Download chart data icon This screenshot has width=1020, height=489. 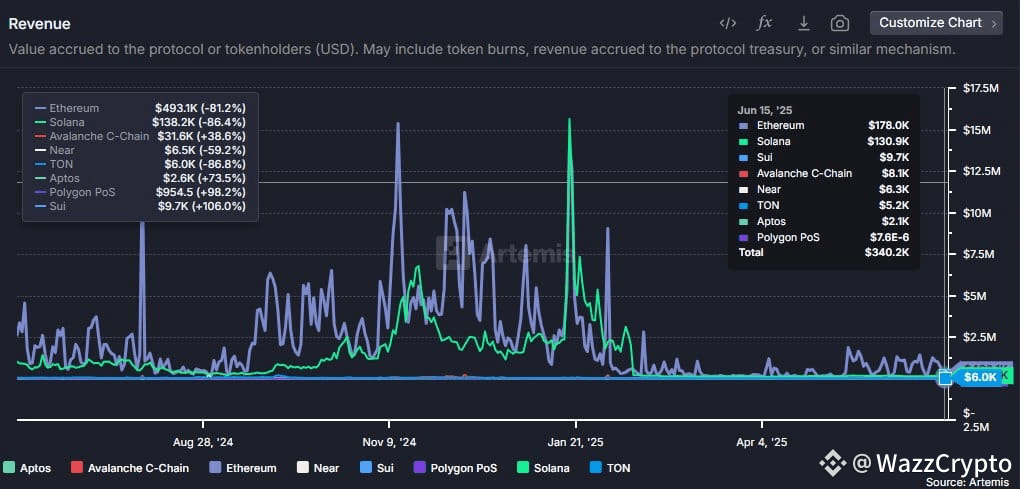803,23
